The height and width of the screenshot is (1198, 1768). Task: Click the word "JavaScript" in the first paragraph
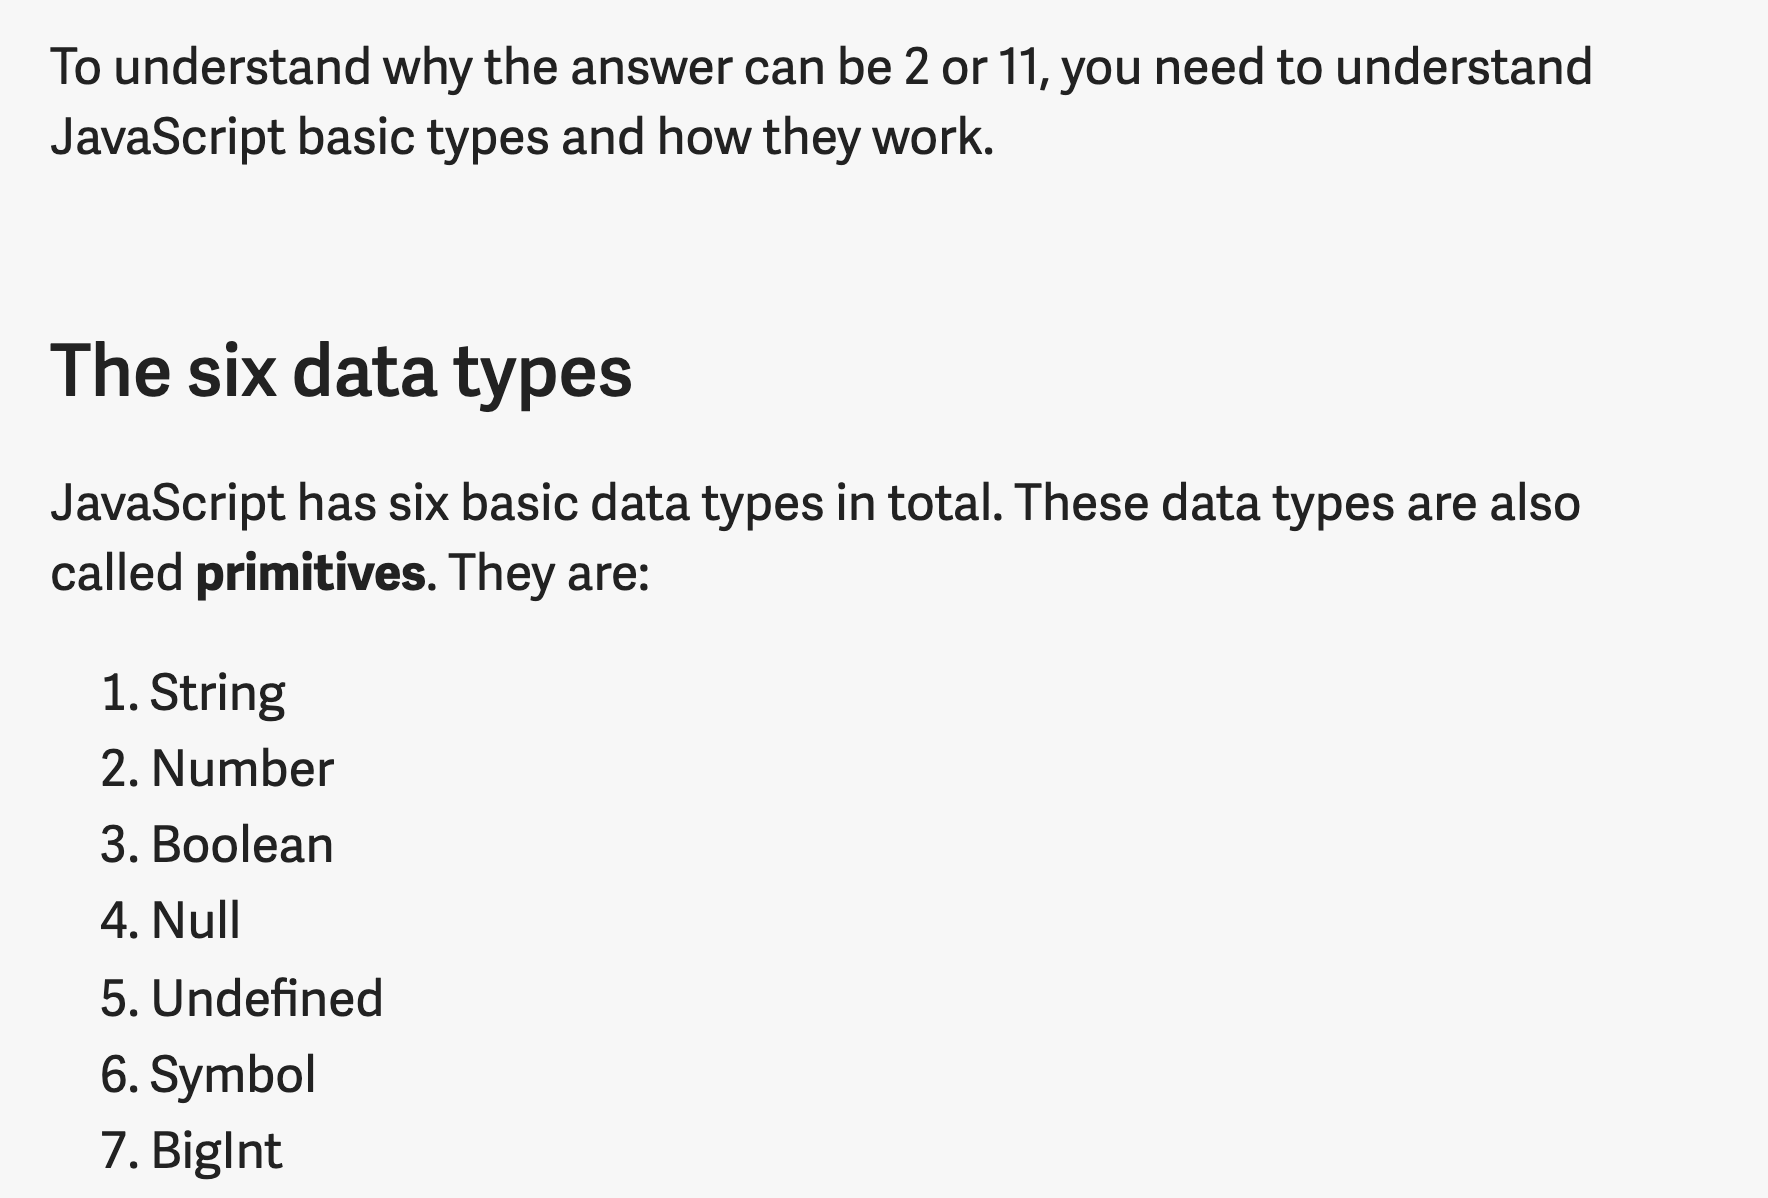(167, 138)
